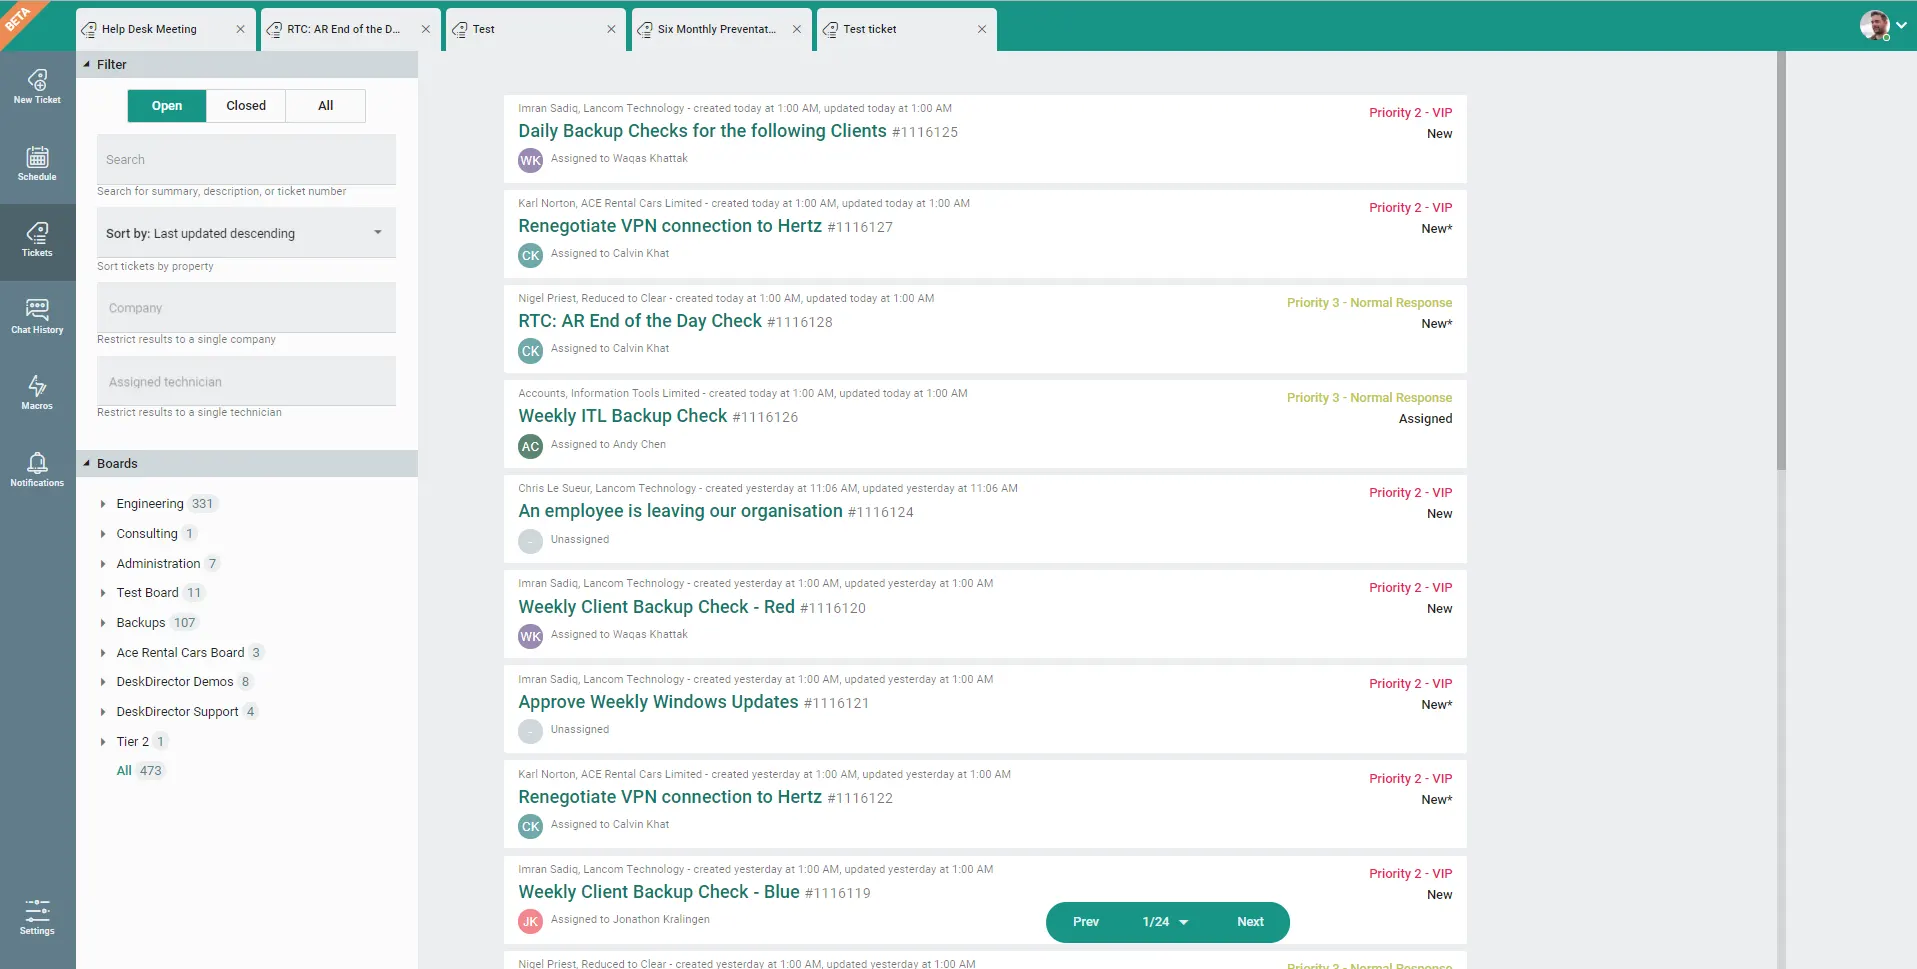Viewport: 1917px width, 969px height.
Task: Expand DeskDirector Support board
Action: click(103, 712)
